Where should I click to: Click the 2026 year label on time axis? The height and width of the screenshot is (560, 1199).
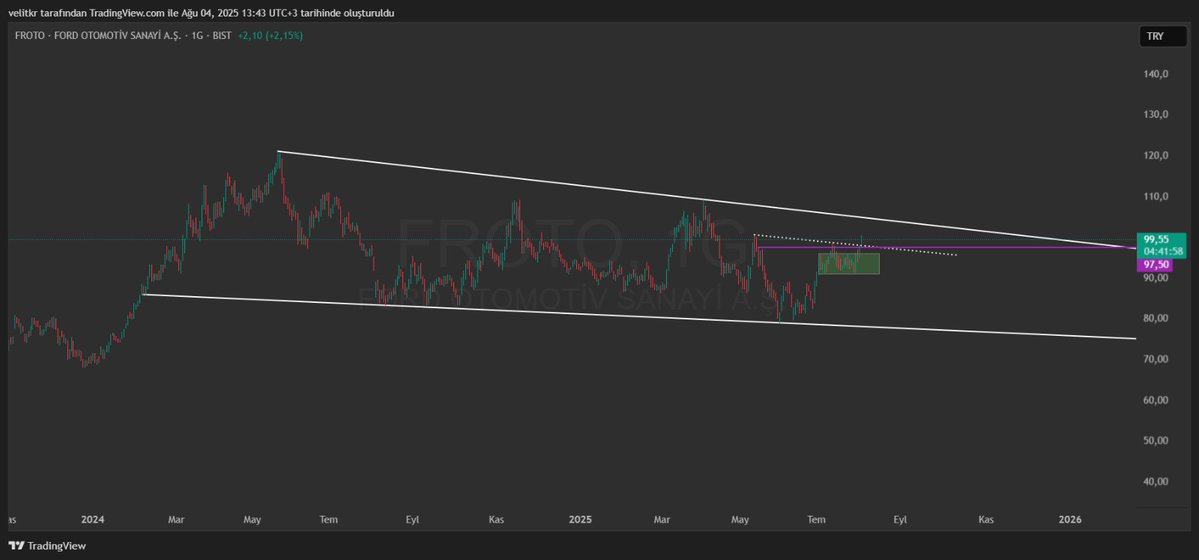click(1070, 519)
